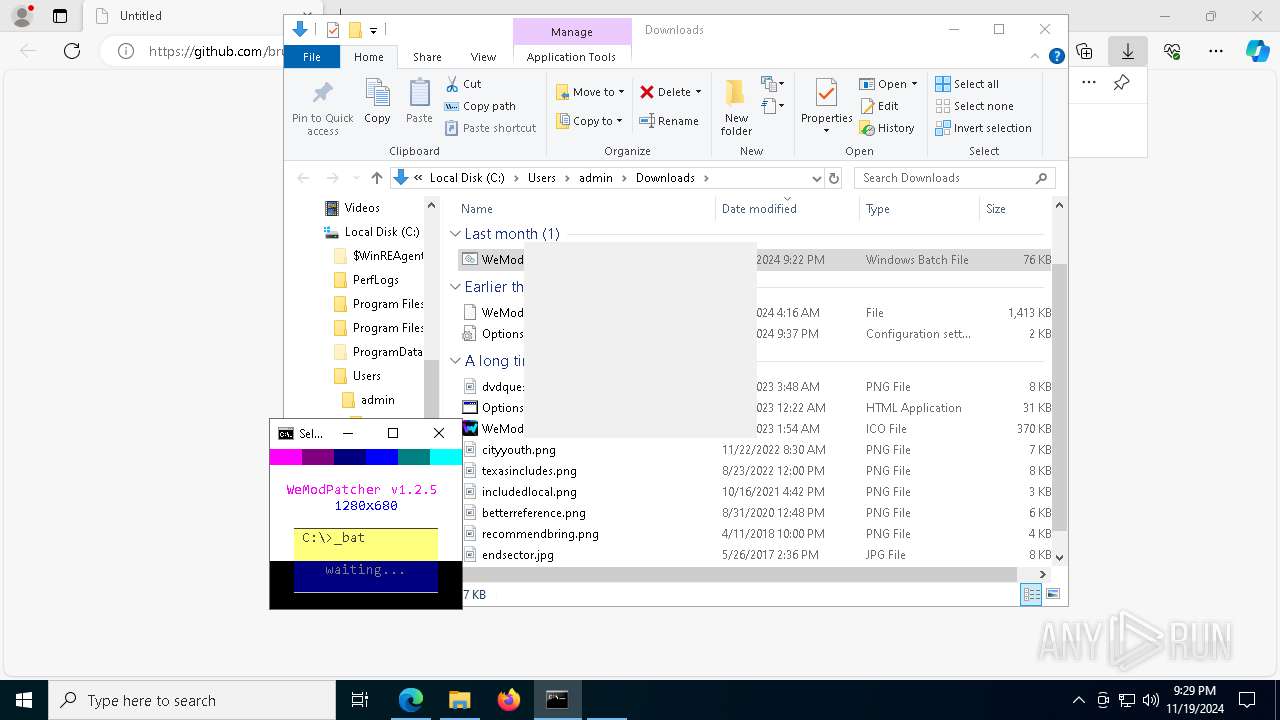The image size is (1280, 720).
Task: Sort by Type column header
Action: point(919,209)
